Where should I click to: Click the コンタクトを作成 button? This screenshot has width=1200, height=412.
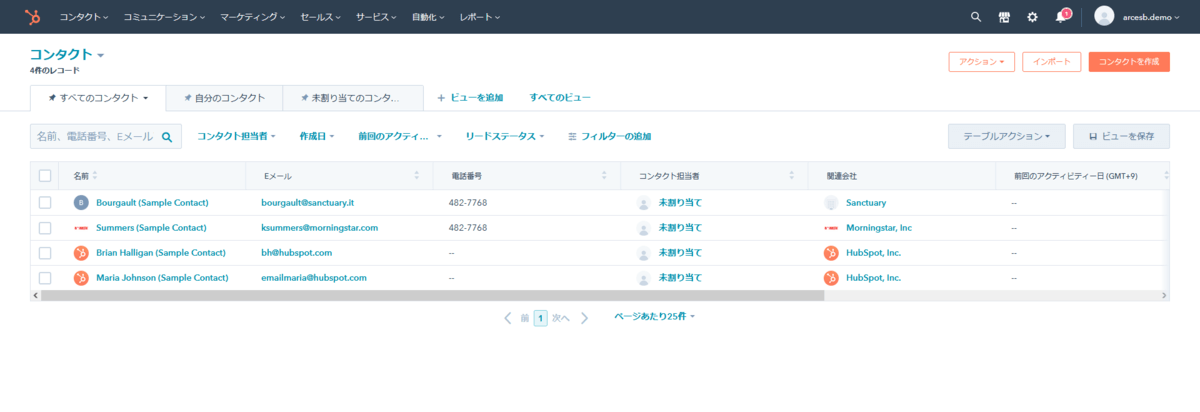(1128, 62)
